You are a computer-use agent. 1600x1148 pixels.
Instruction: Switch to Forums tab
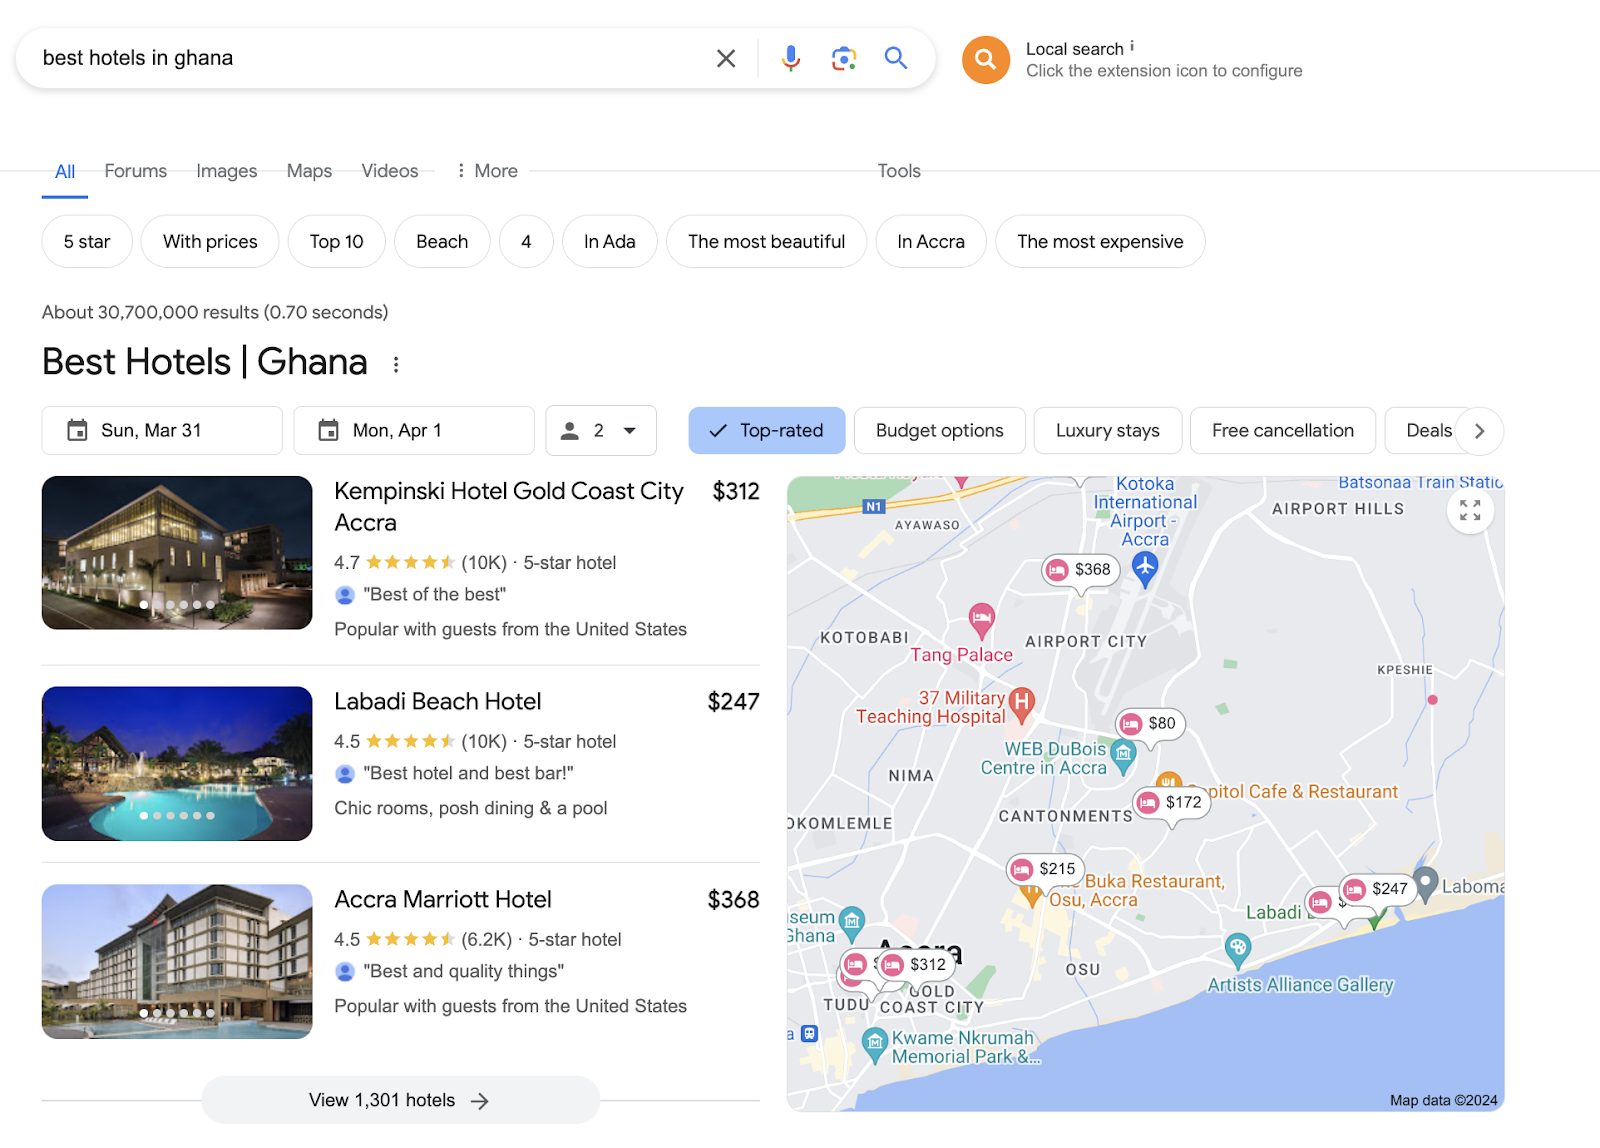[136, 171]
